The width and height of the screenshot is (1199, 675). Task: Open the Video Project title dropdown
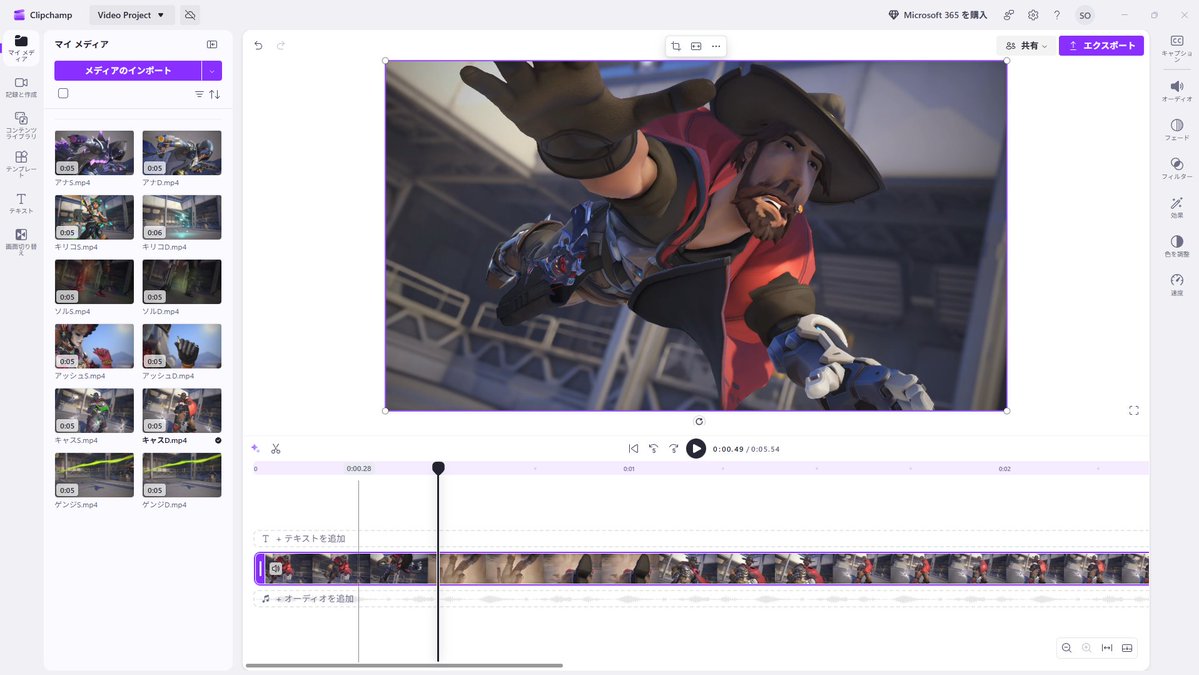[x=131, y=15]
